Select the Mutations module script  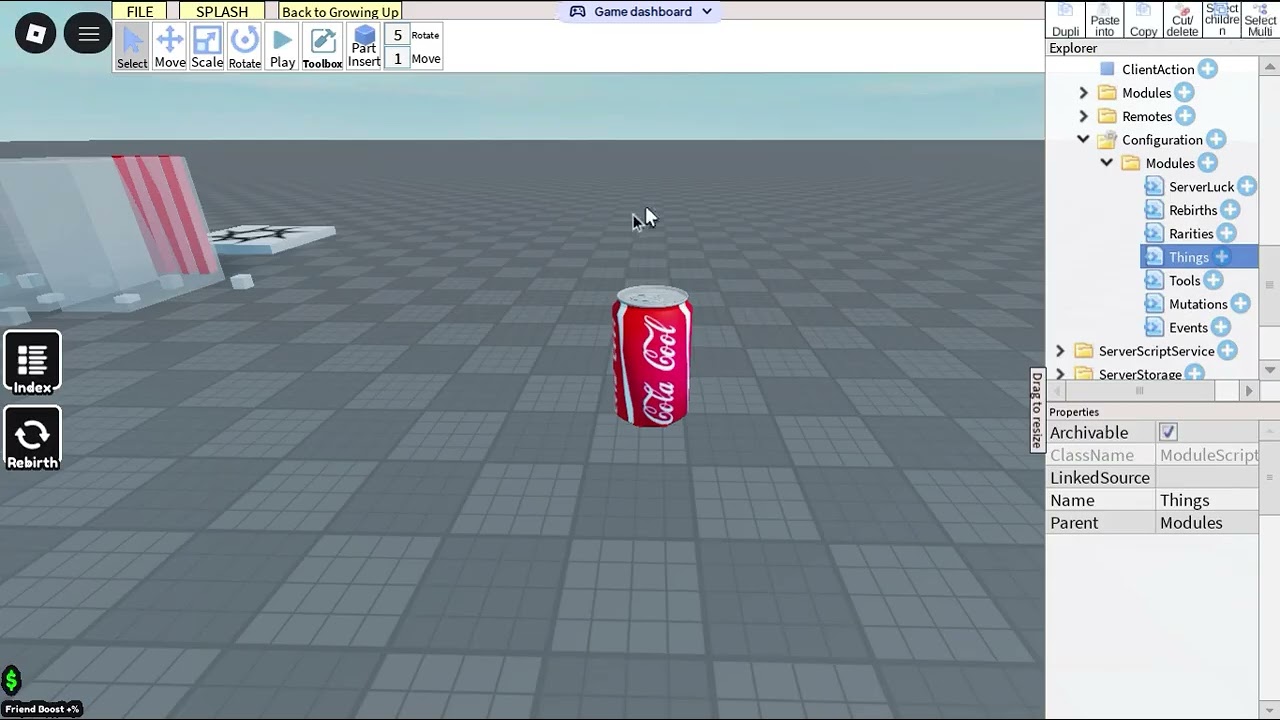(1197, 304)
